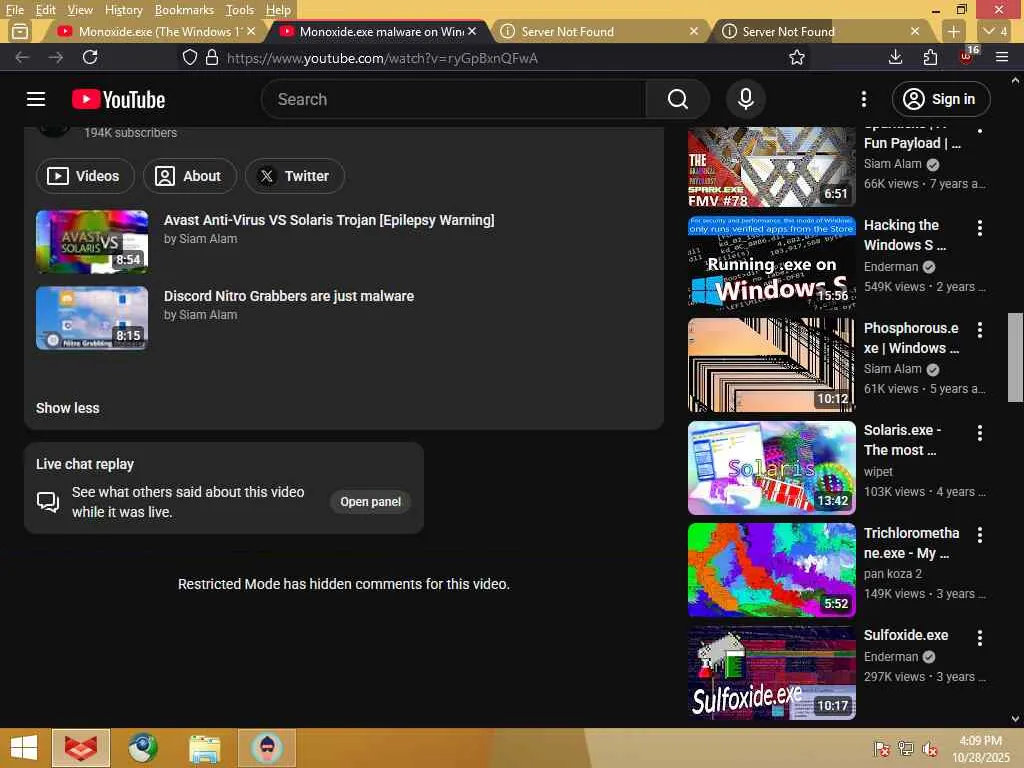Open tracking protection shield icon
Image resolution: width=1024 pixels, height=768 pixels.
(x=189, y=57)
